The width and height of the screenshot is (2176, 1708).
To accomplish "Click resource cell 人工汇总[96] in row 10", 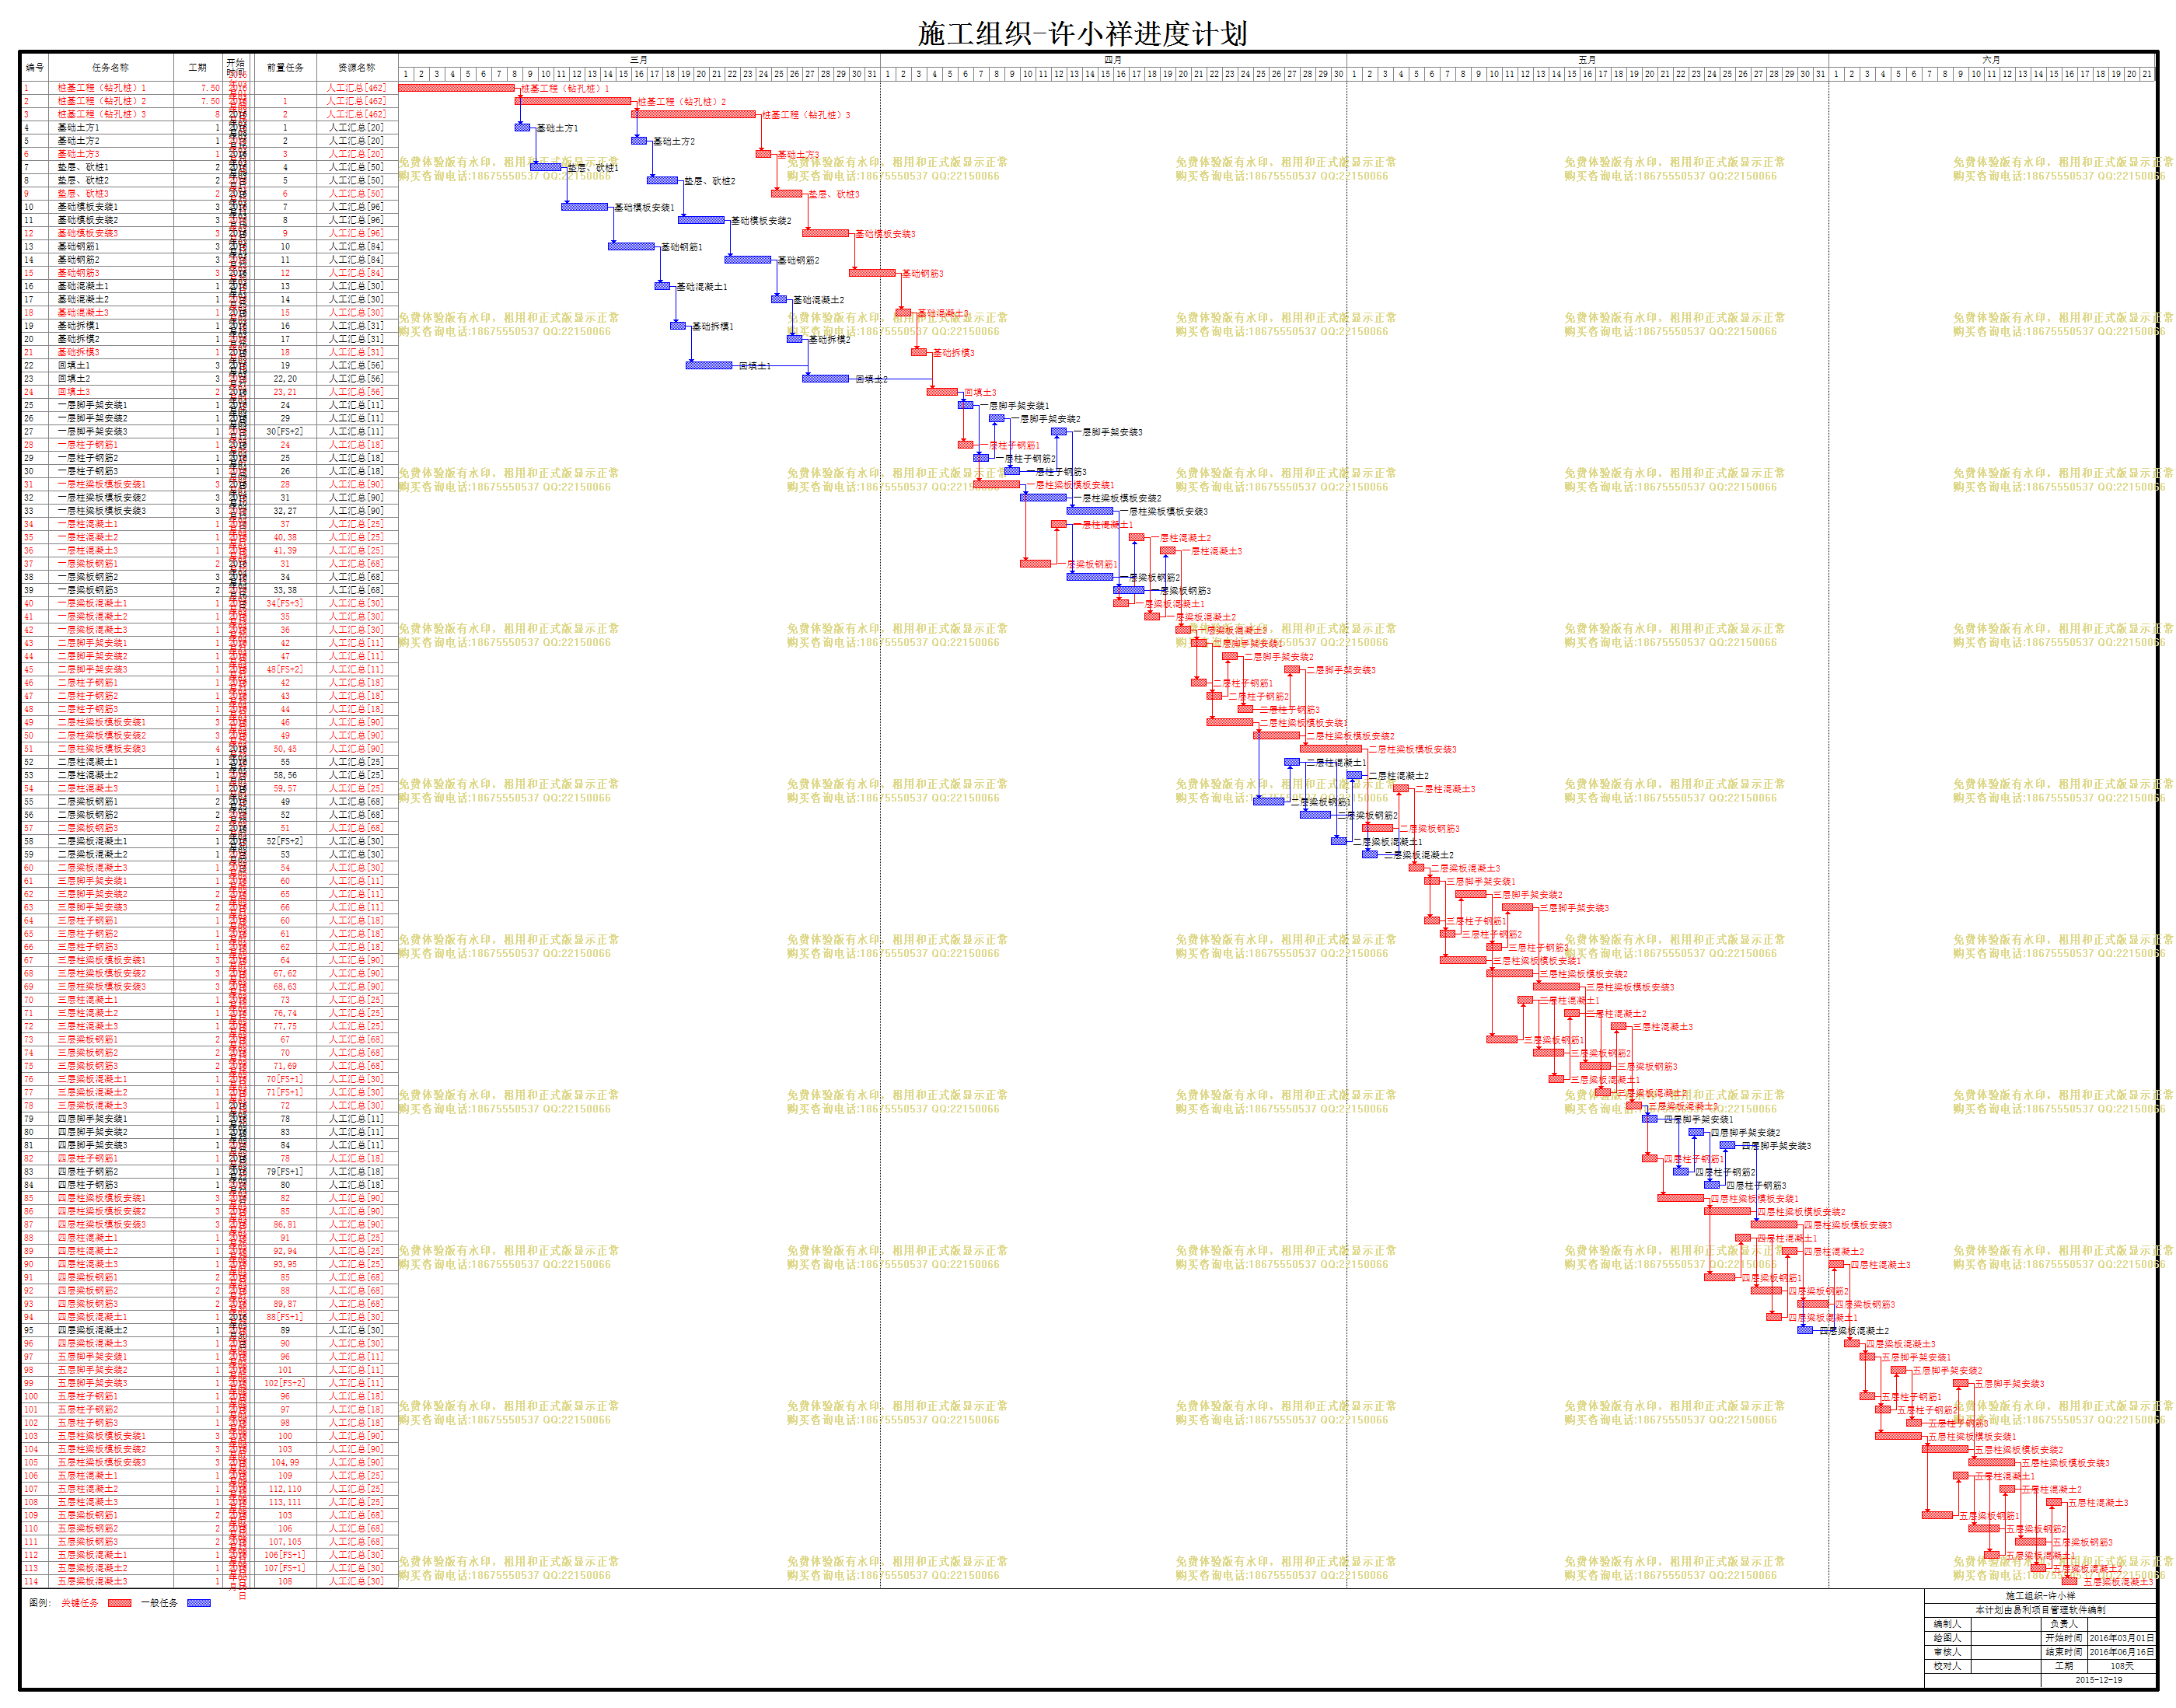I will tap(356, 207).
